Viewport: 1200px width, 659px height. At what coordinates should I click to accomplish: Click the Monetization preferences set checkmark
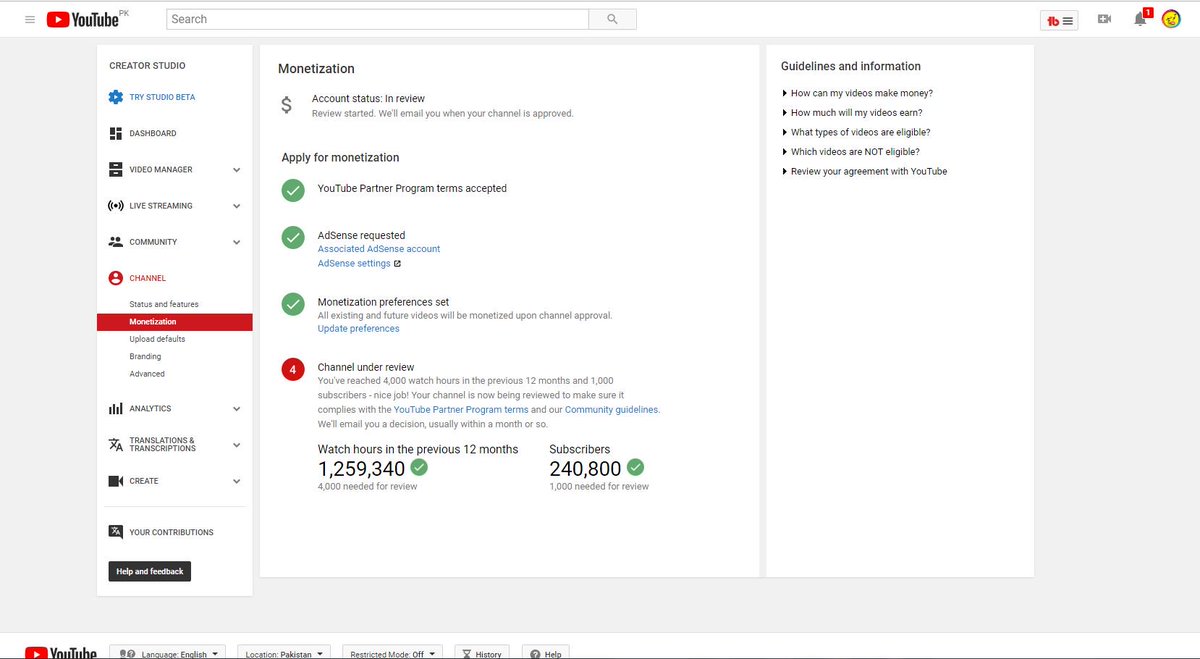293,304
